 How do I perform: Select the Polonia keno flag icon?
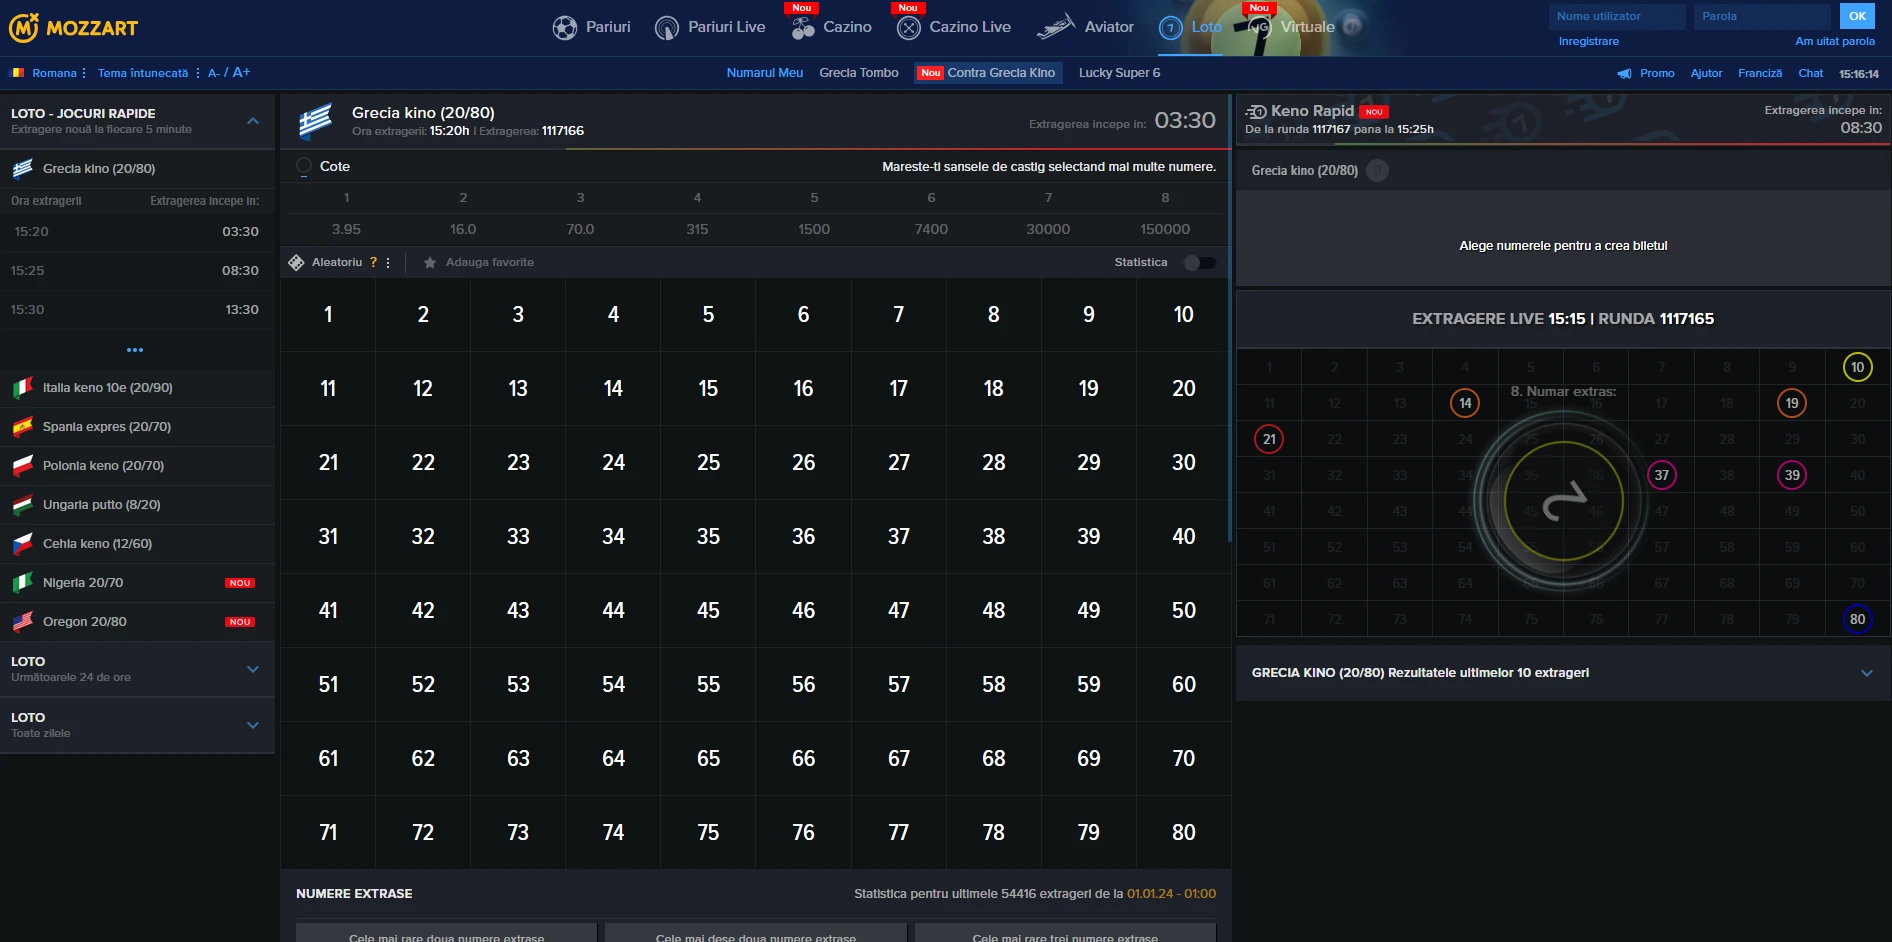pyautogui.click(x=23, y=466)
